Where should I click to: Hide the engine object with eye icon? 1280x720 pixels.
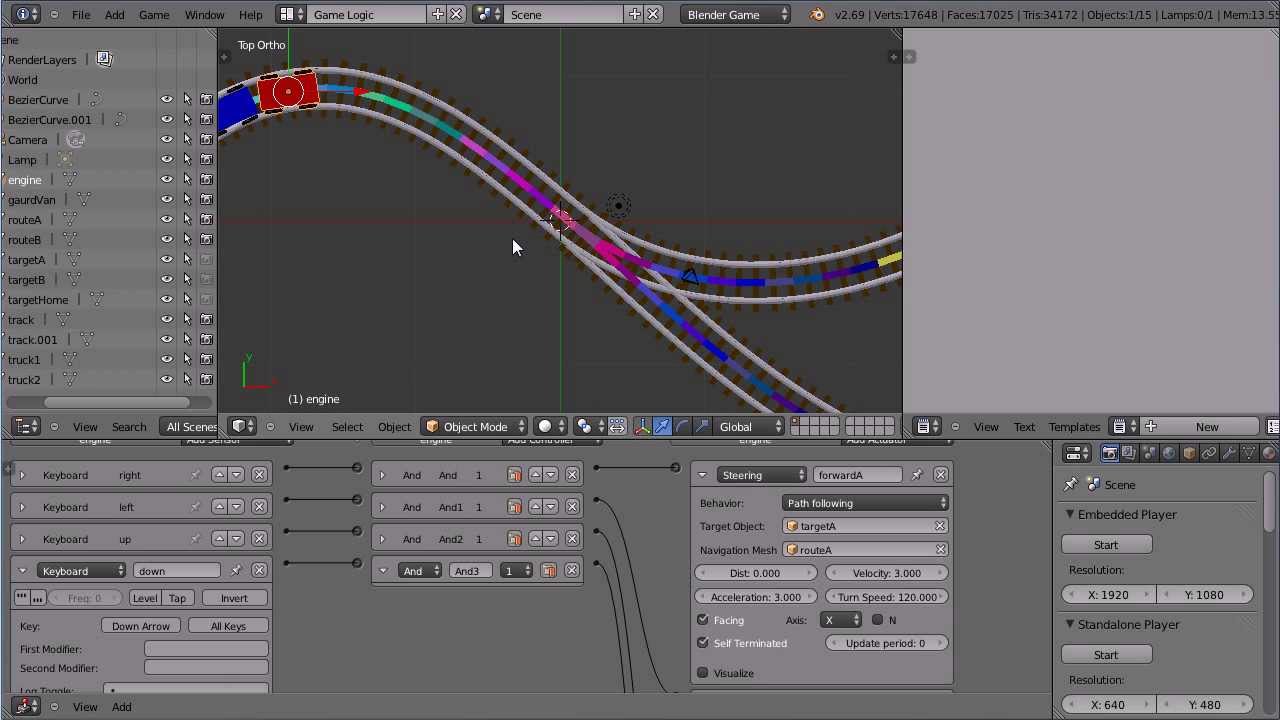pos(167,180)
